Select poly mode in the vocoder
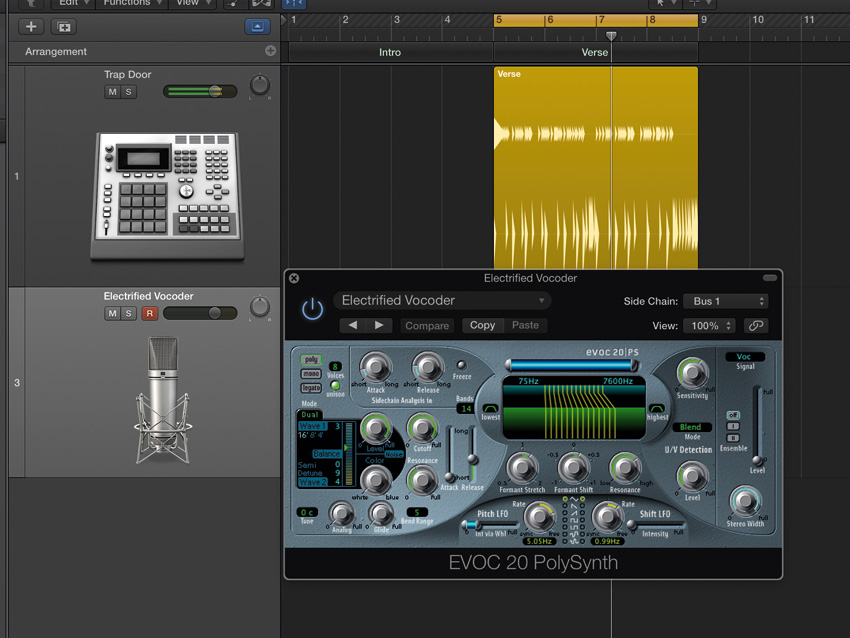The image size is (850, 638). coord(311,359)
